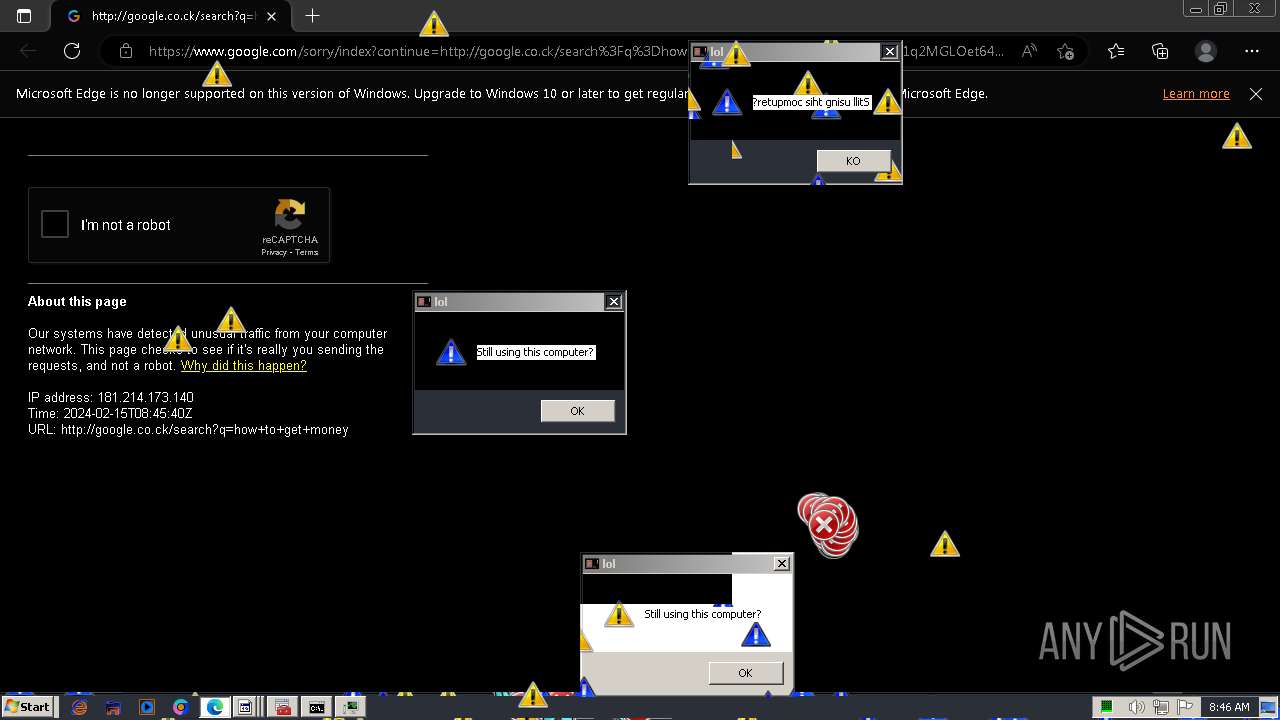Select the google.co.ck search tab
This screenshot has width=1280, height=720.
[170, 16]
